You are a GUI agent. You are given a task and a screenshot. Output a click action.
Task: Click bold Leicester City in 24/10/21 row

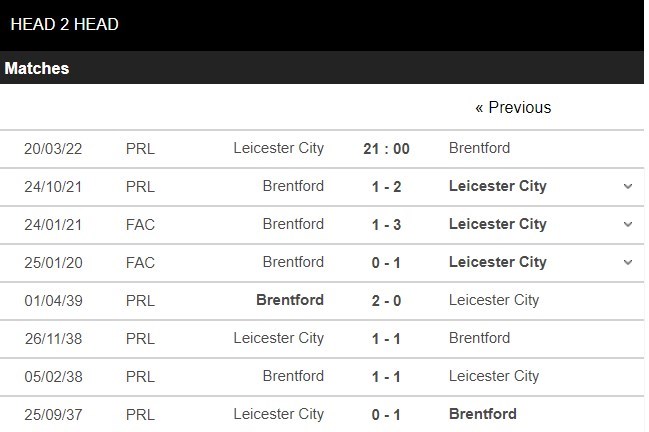498,186
